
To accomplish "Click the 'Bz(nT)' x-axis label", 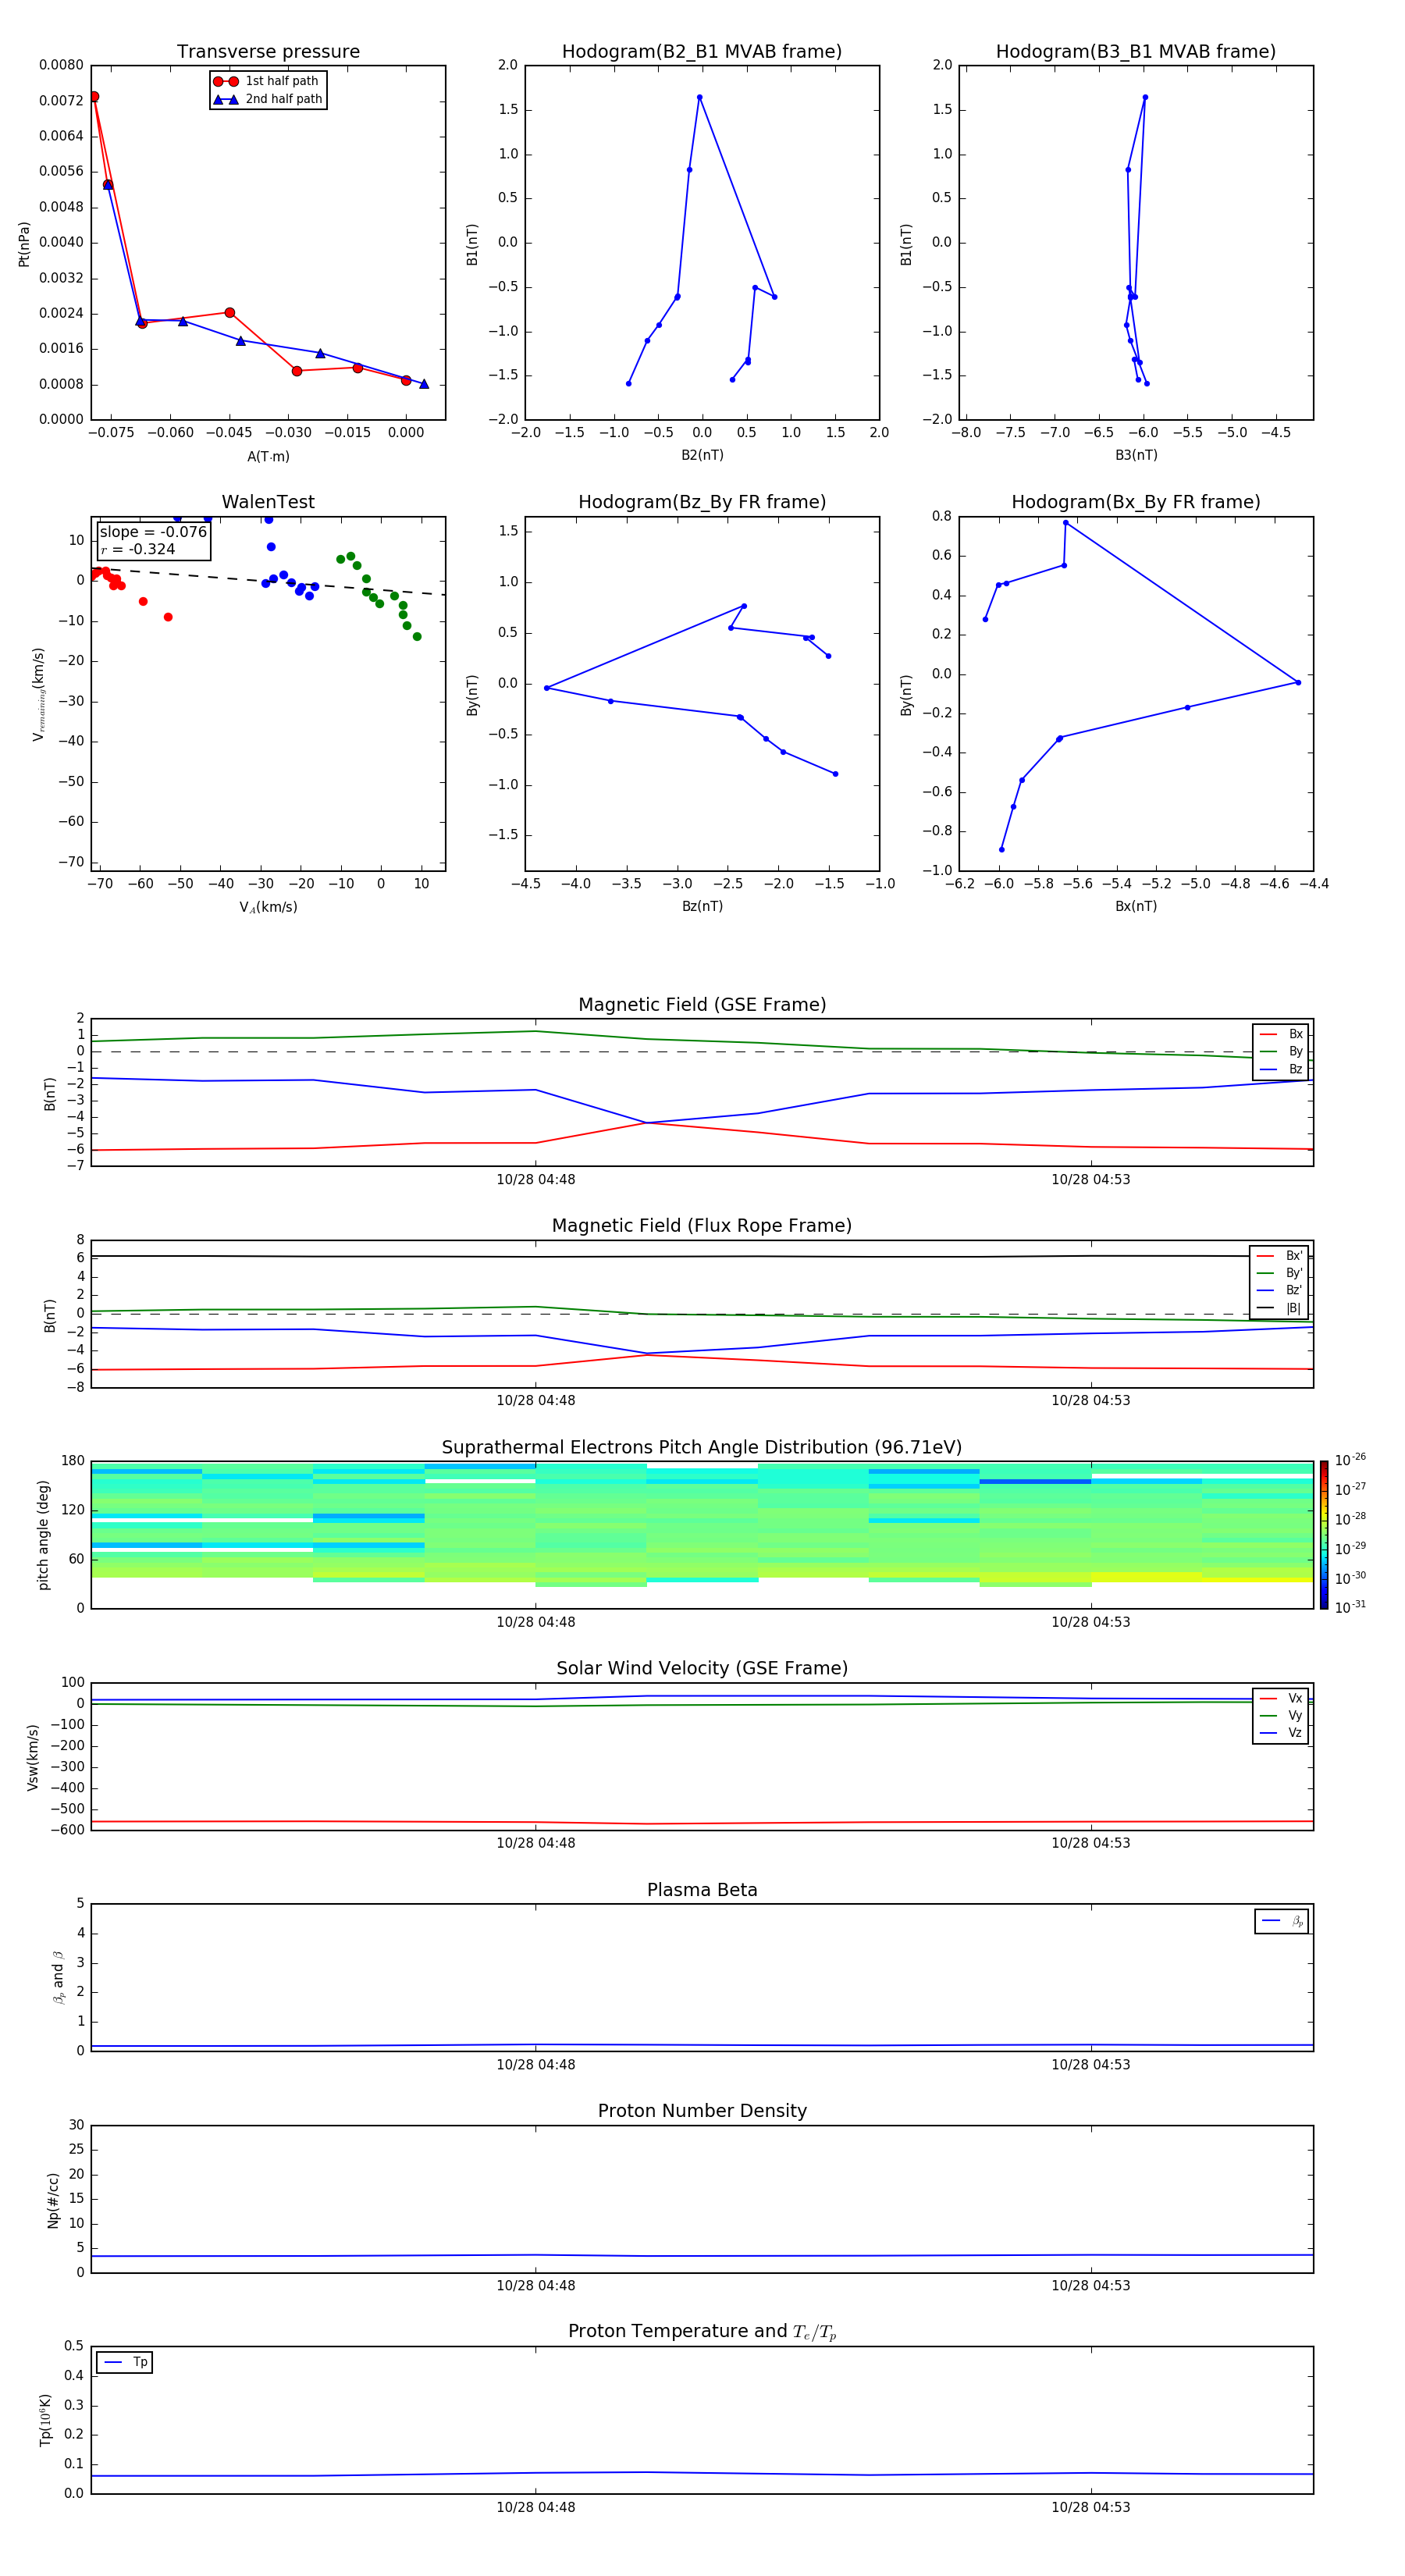I will (x=702, y=907).
